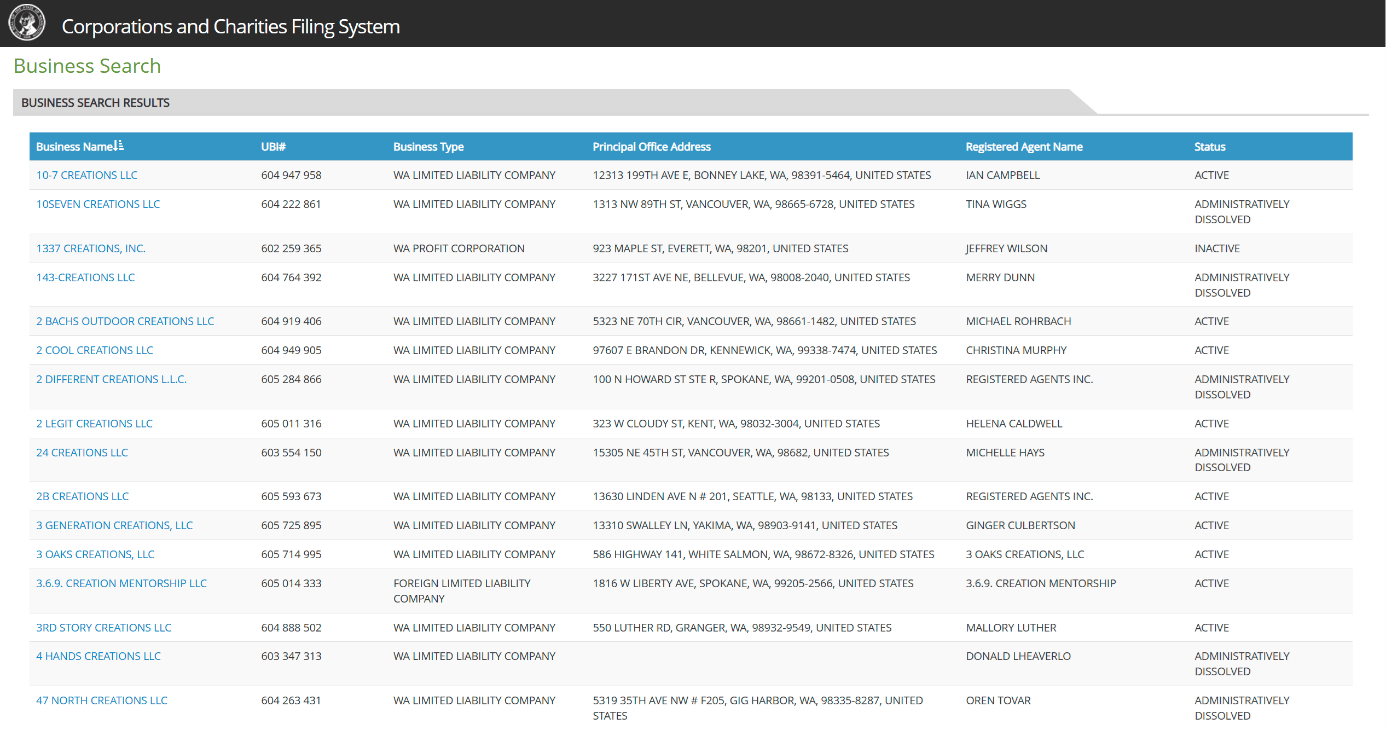
Task: Click registered agent DONALD LHEAVERLO
Action: [x=1018, y=656]
